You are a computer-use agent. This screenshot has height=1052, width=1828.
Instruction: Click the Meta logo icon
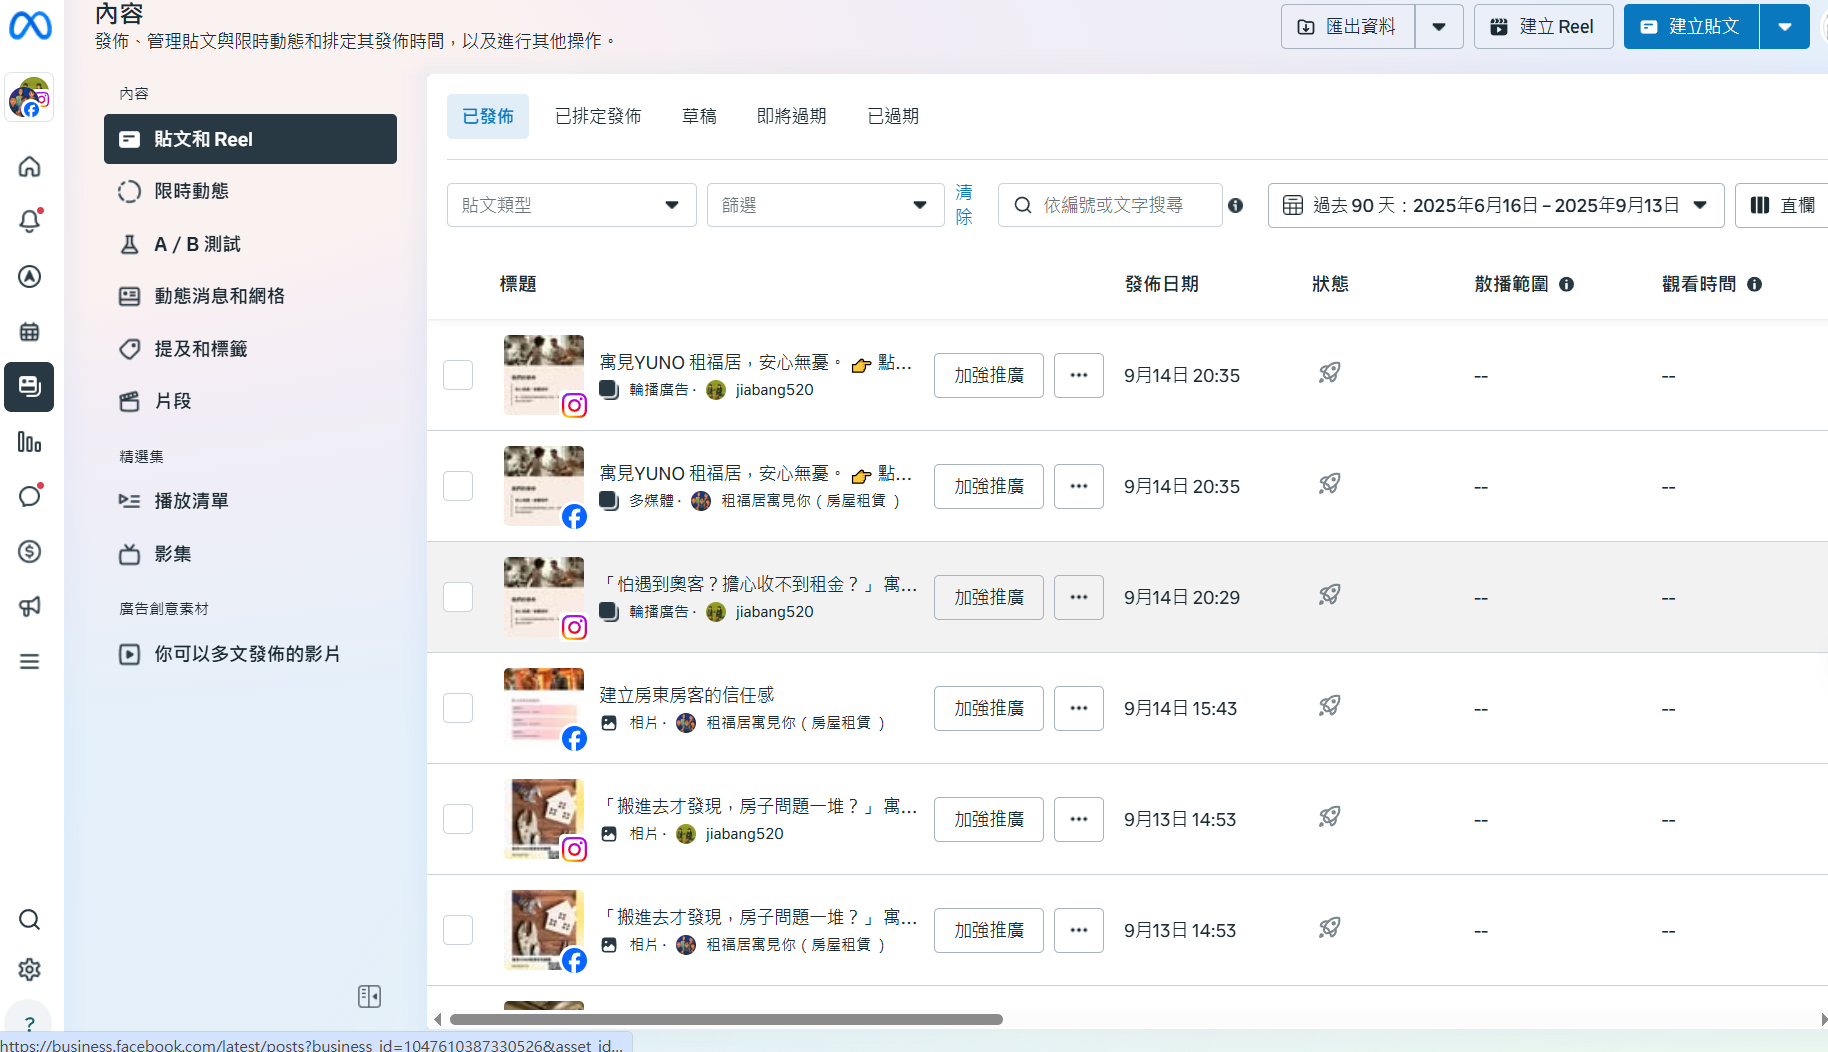(x=30, y=25)
